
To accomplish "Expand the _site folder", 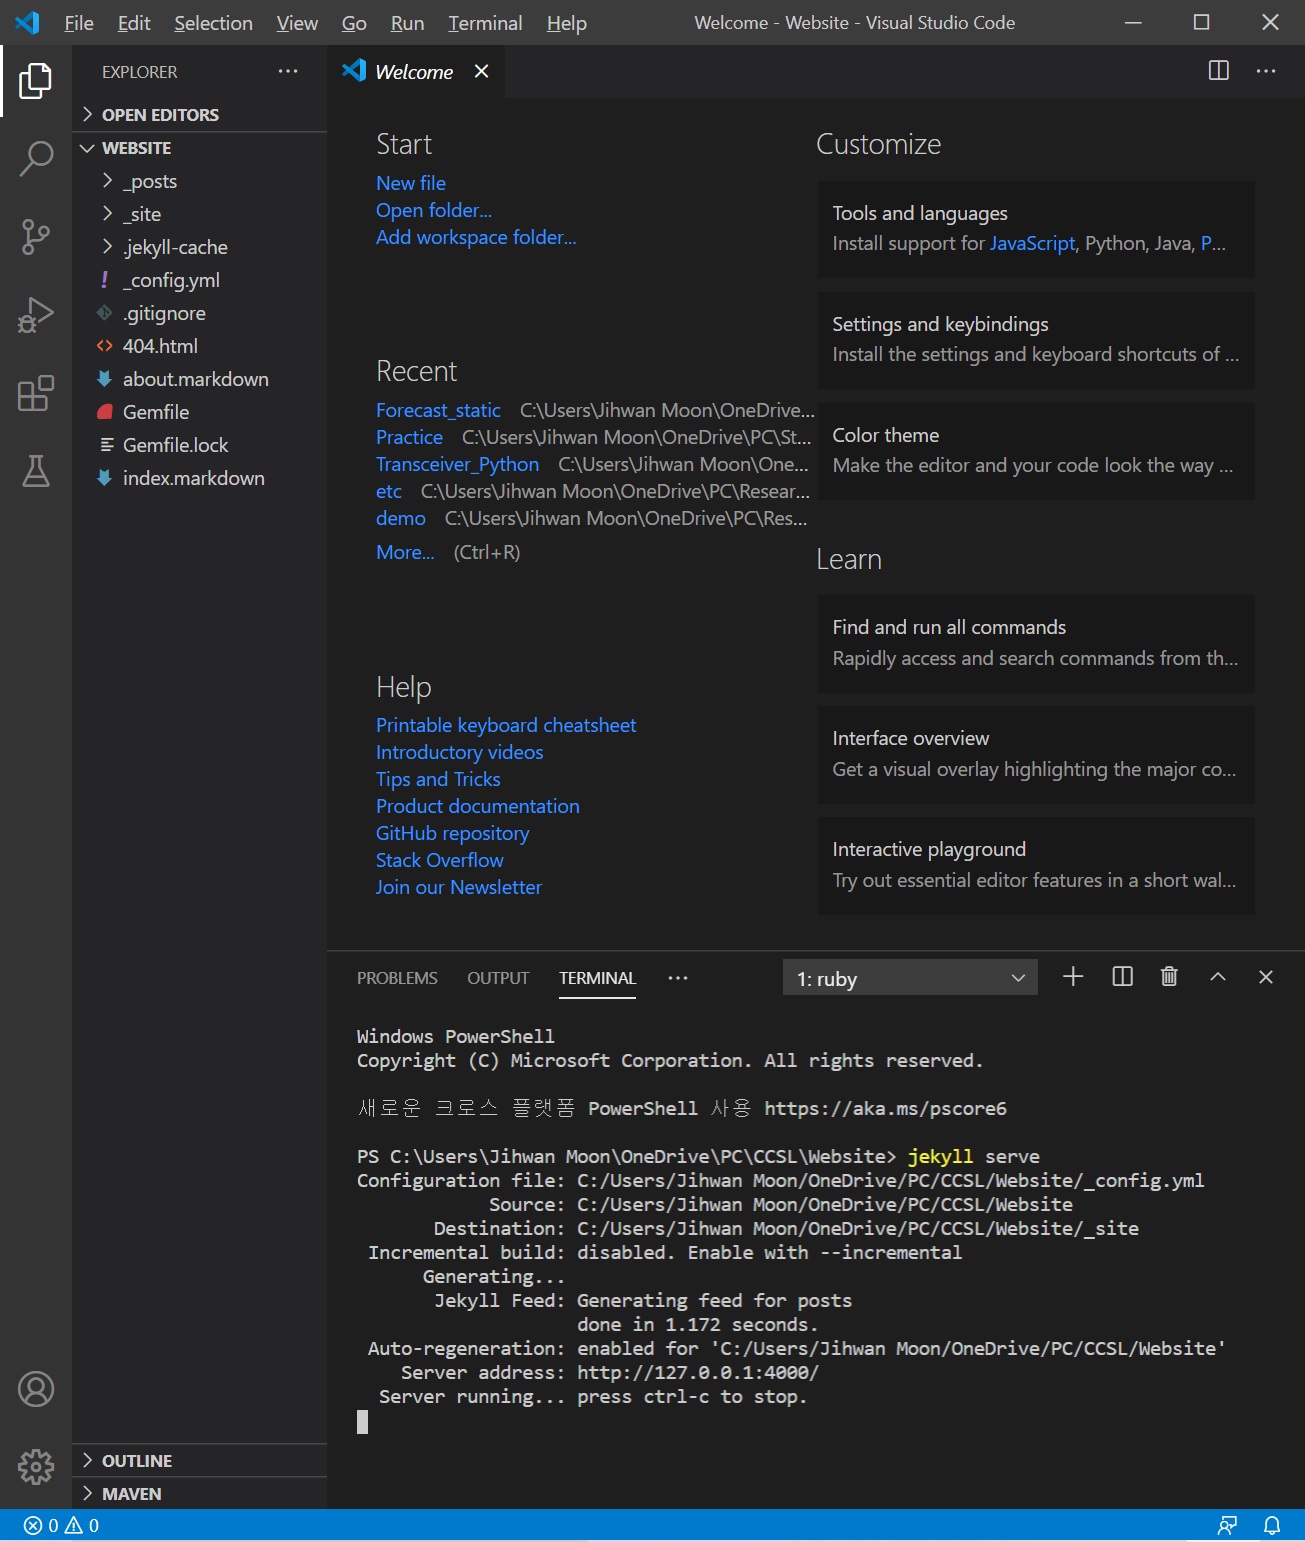I will pos(200,214).
